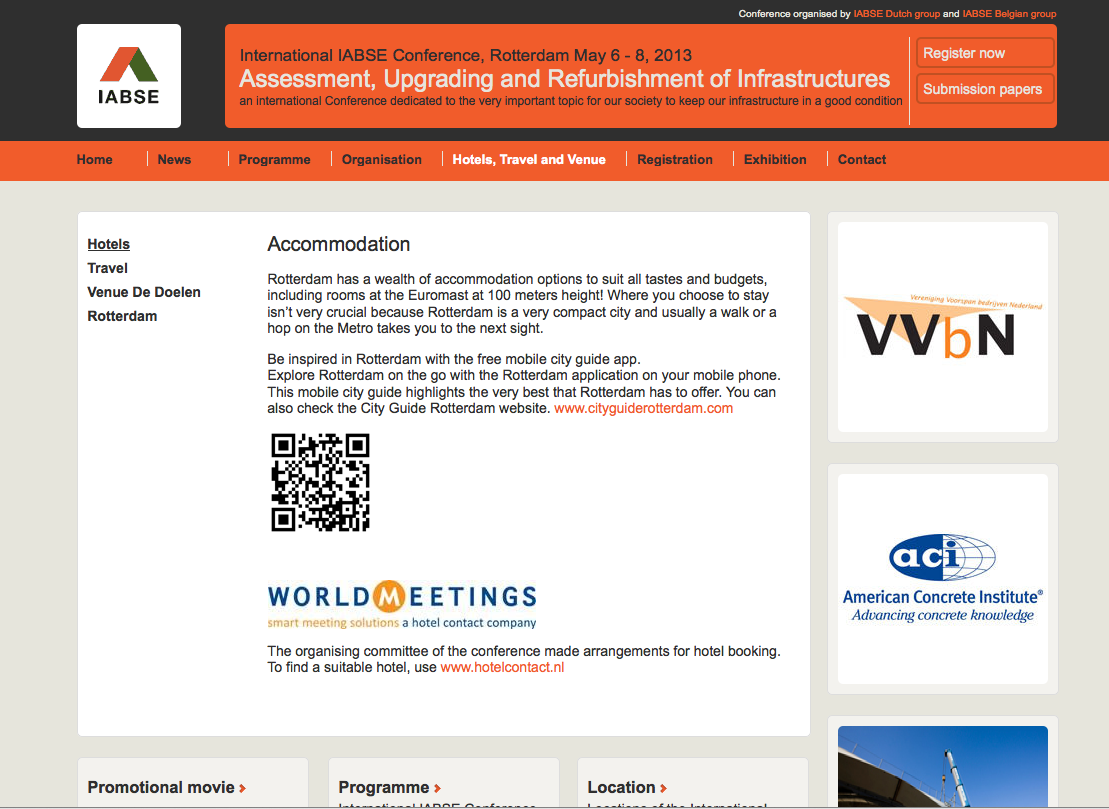Visit the www.hotelcontact.nl link
This screenshot has width=1109, height=809.
click(502, 667)
